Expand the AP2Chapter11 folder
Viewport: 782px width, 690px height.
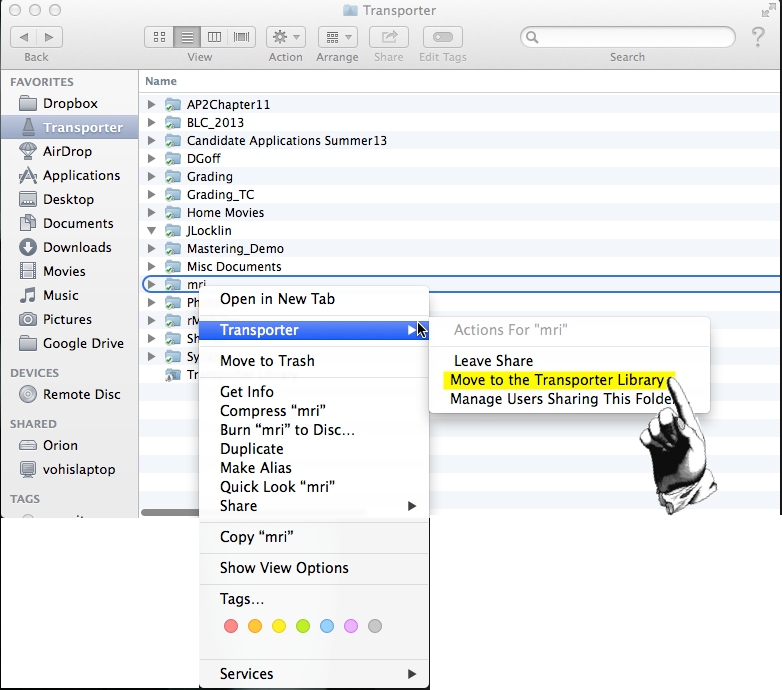pyautogui.click(x=151, y=104)
